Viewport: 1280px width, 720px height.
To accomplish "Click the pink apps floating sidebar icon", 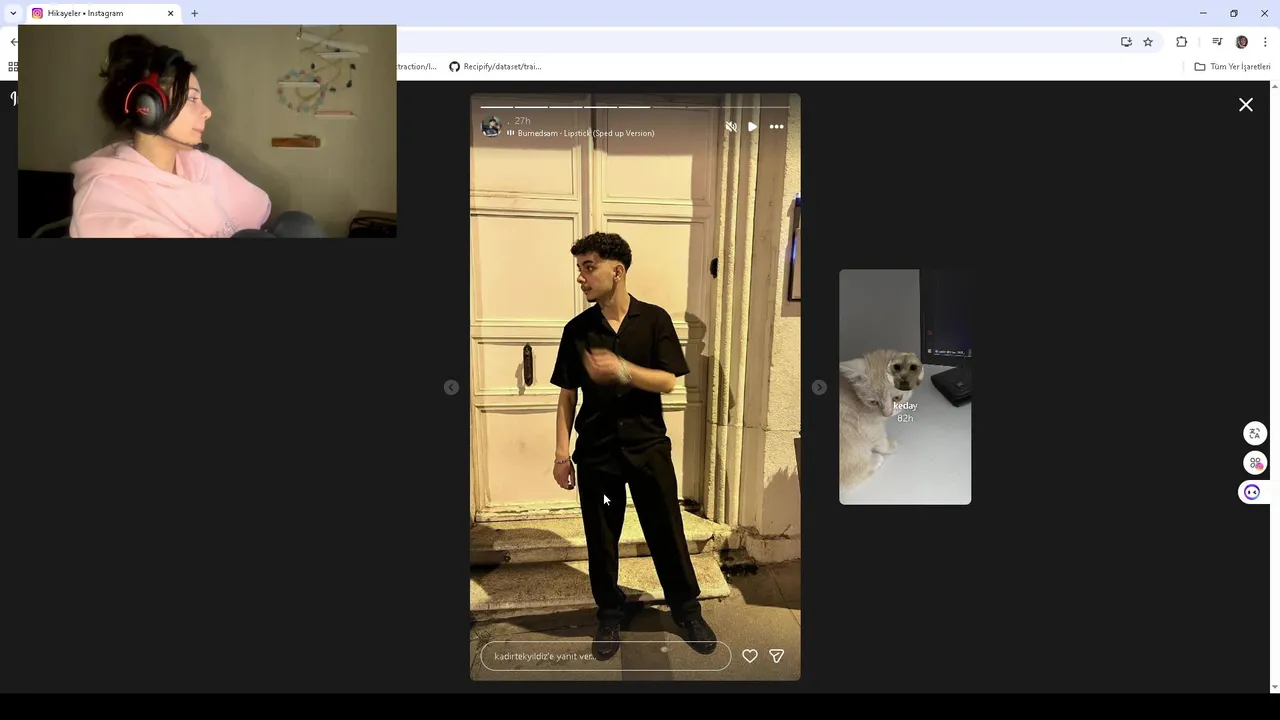I will coord(1254,463).
